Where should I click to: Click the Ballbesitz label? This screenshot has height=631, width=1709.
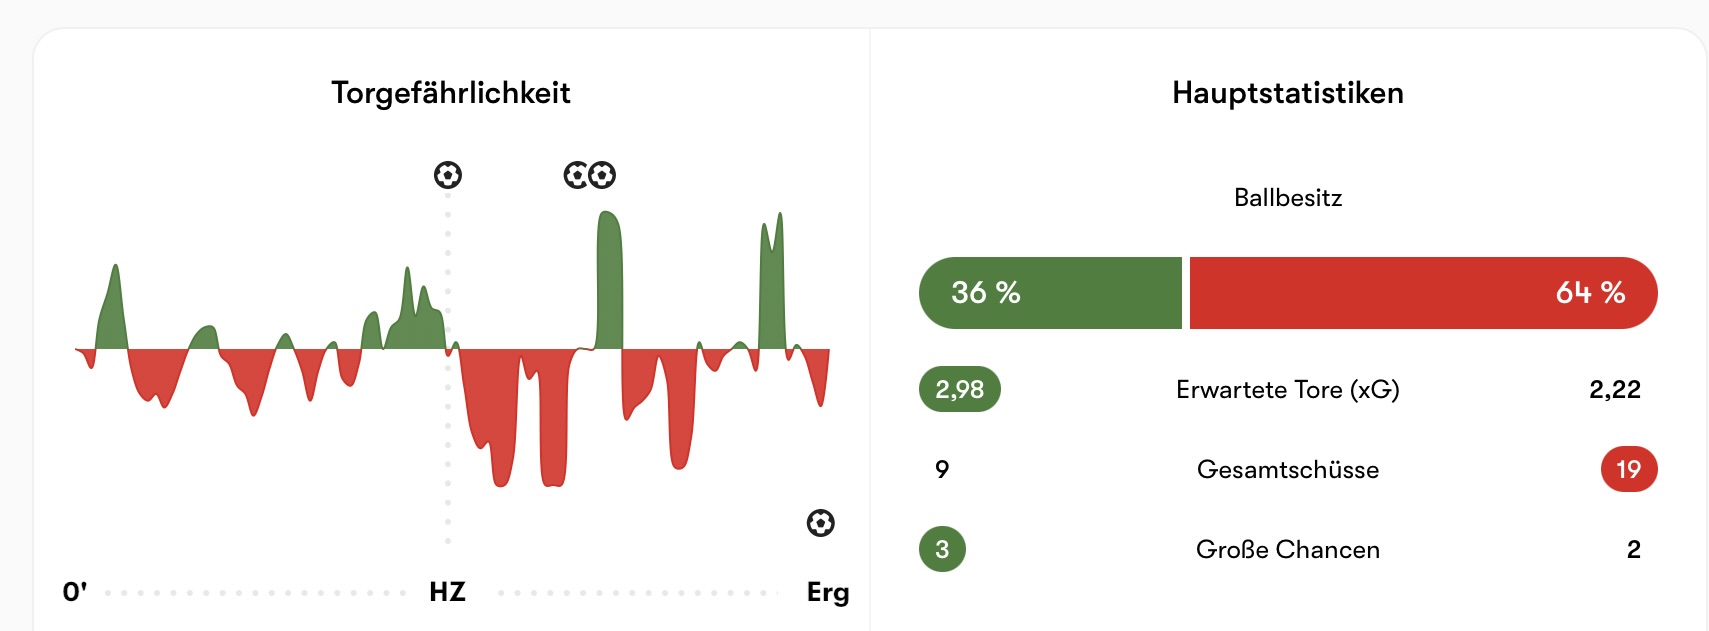(x=1288, y=197)
